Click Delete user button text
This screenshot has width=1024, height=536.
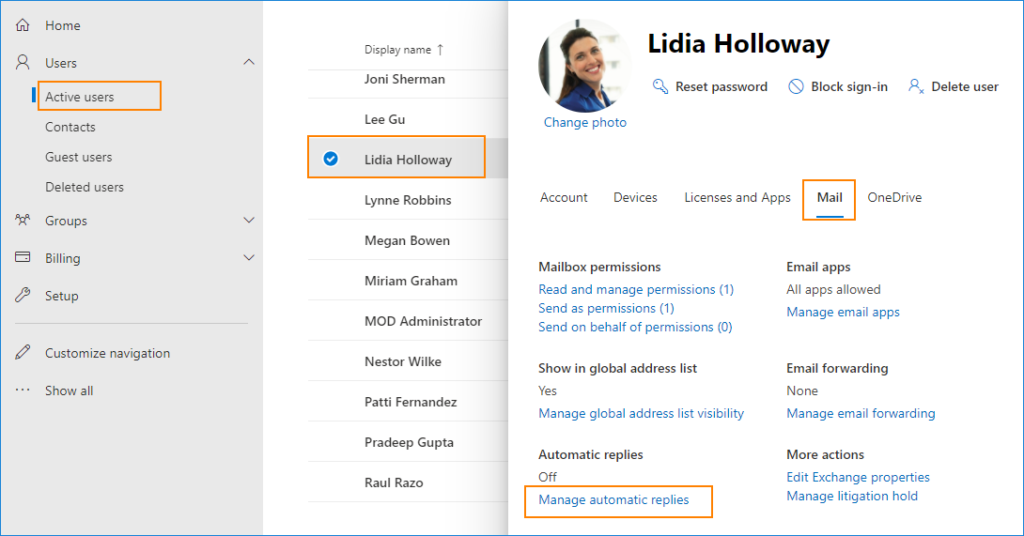click(965, 86)
